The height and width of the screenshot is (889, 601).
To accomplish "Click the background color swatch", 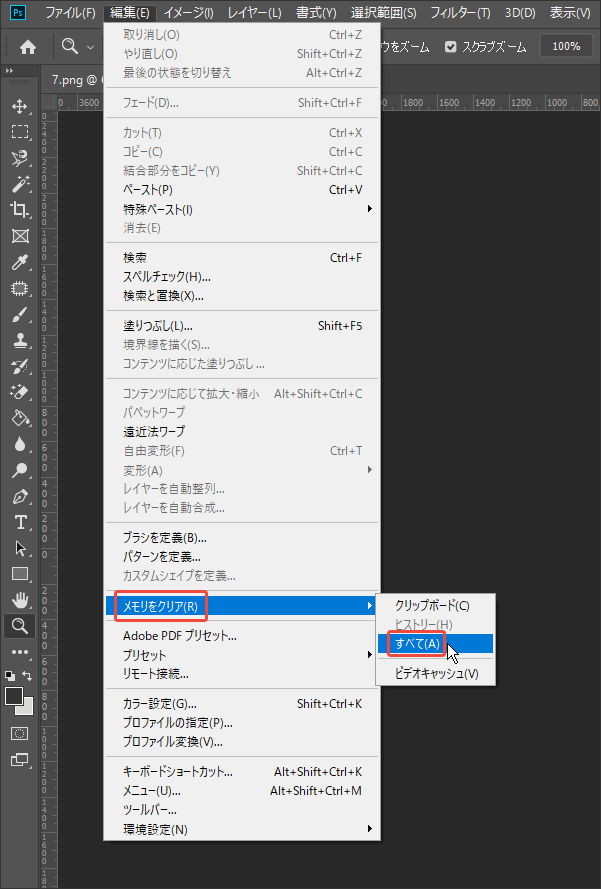I will 27,709.
